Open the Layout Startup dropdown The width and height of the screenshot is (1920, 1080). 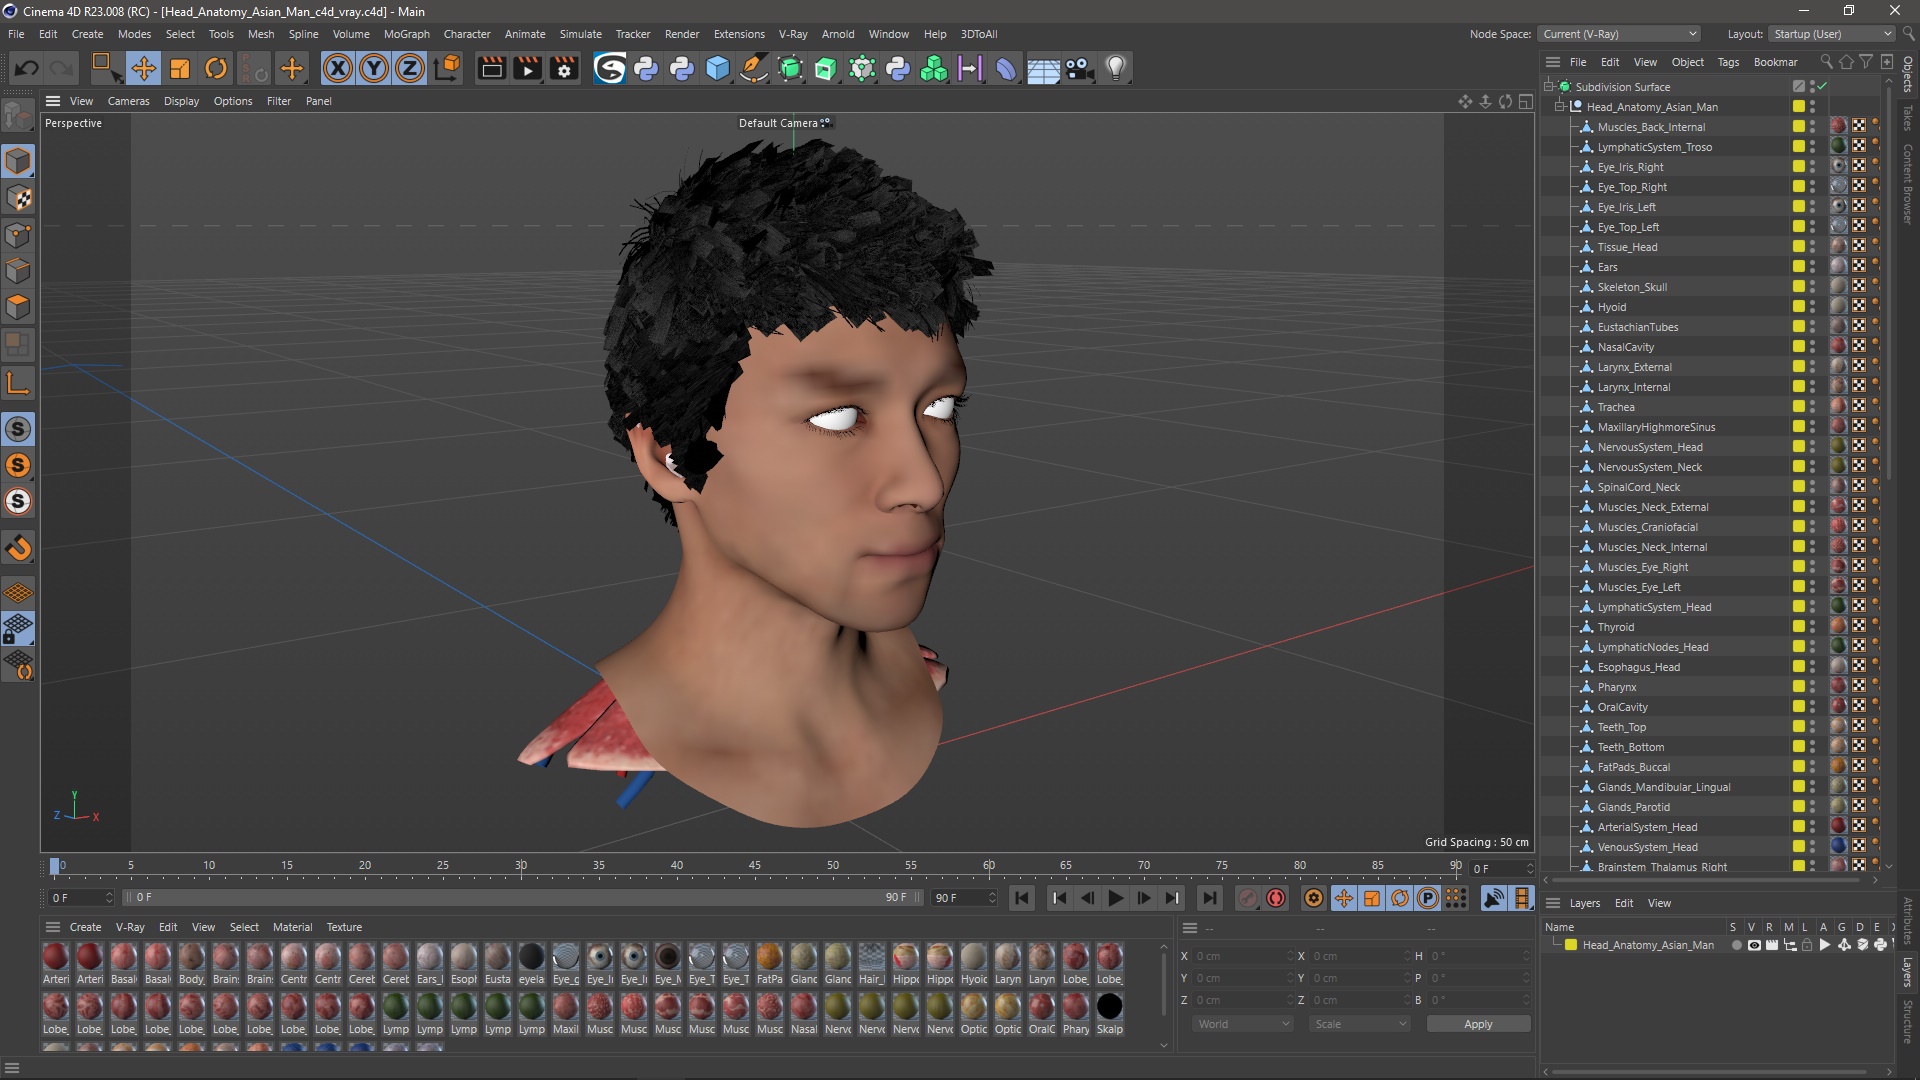(x=1831, y=34)
